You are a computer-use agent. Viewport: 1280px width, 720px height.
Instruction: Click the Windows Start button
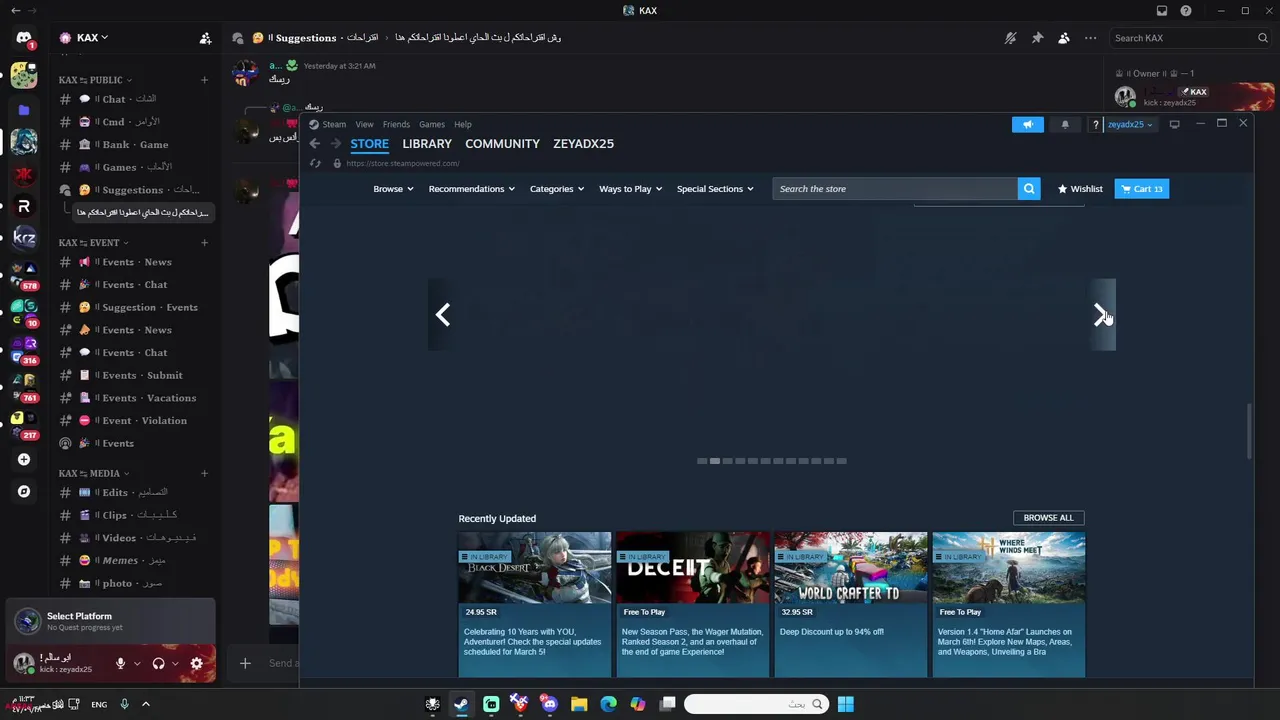(845, 704)
